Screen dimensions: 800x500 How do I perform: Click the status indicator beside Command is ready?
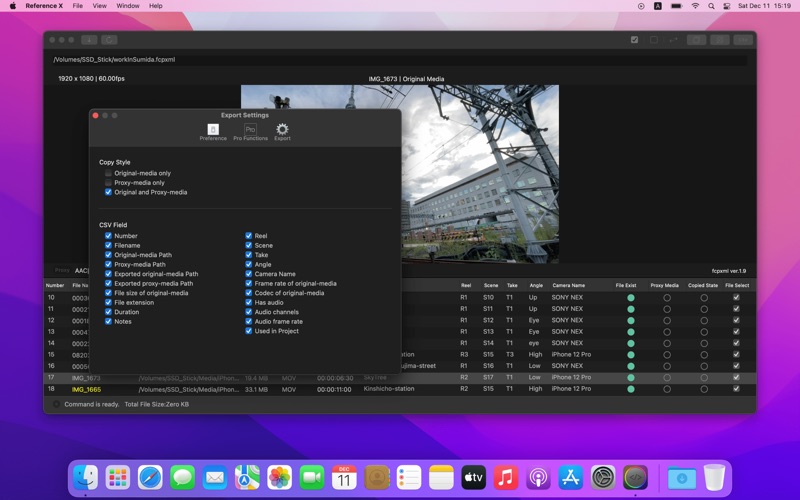coord(56,404)
